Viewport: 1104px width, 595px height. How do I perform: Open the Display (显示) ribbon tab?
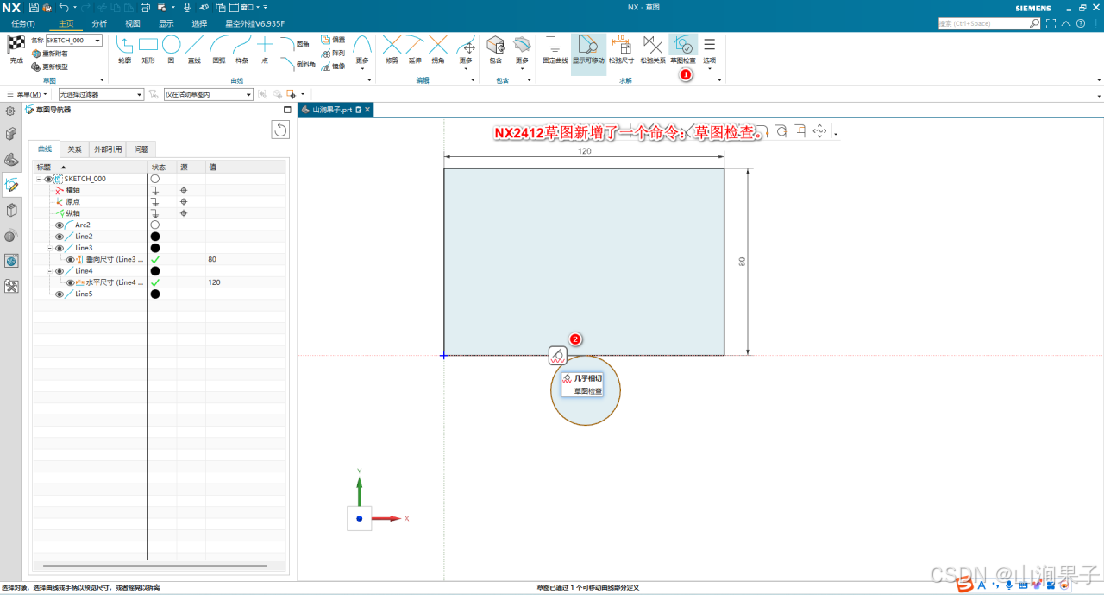click(x=166, y=24)
